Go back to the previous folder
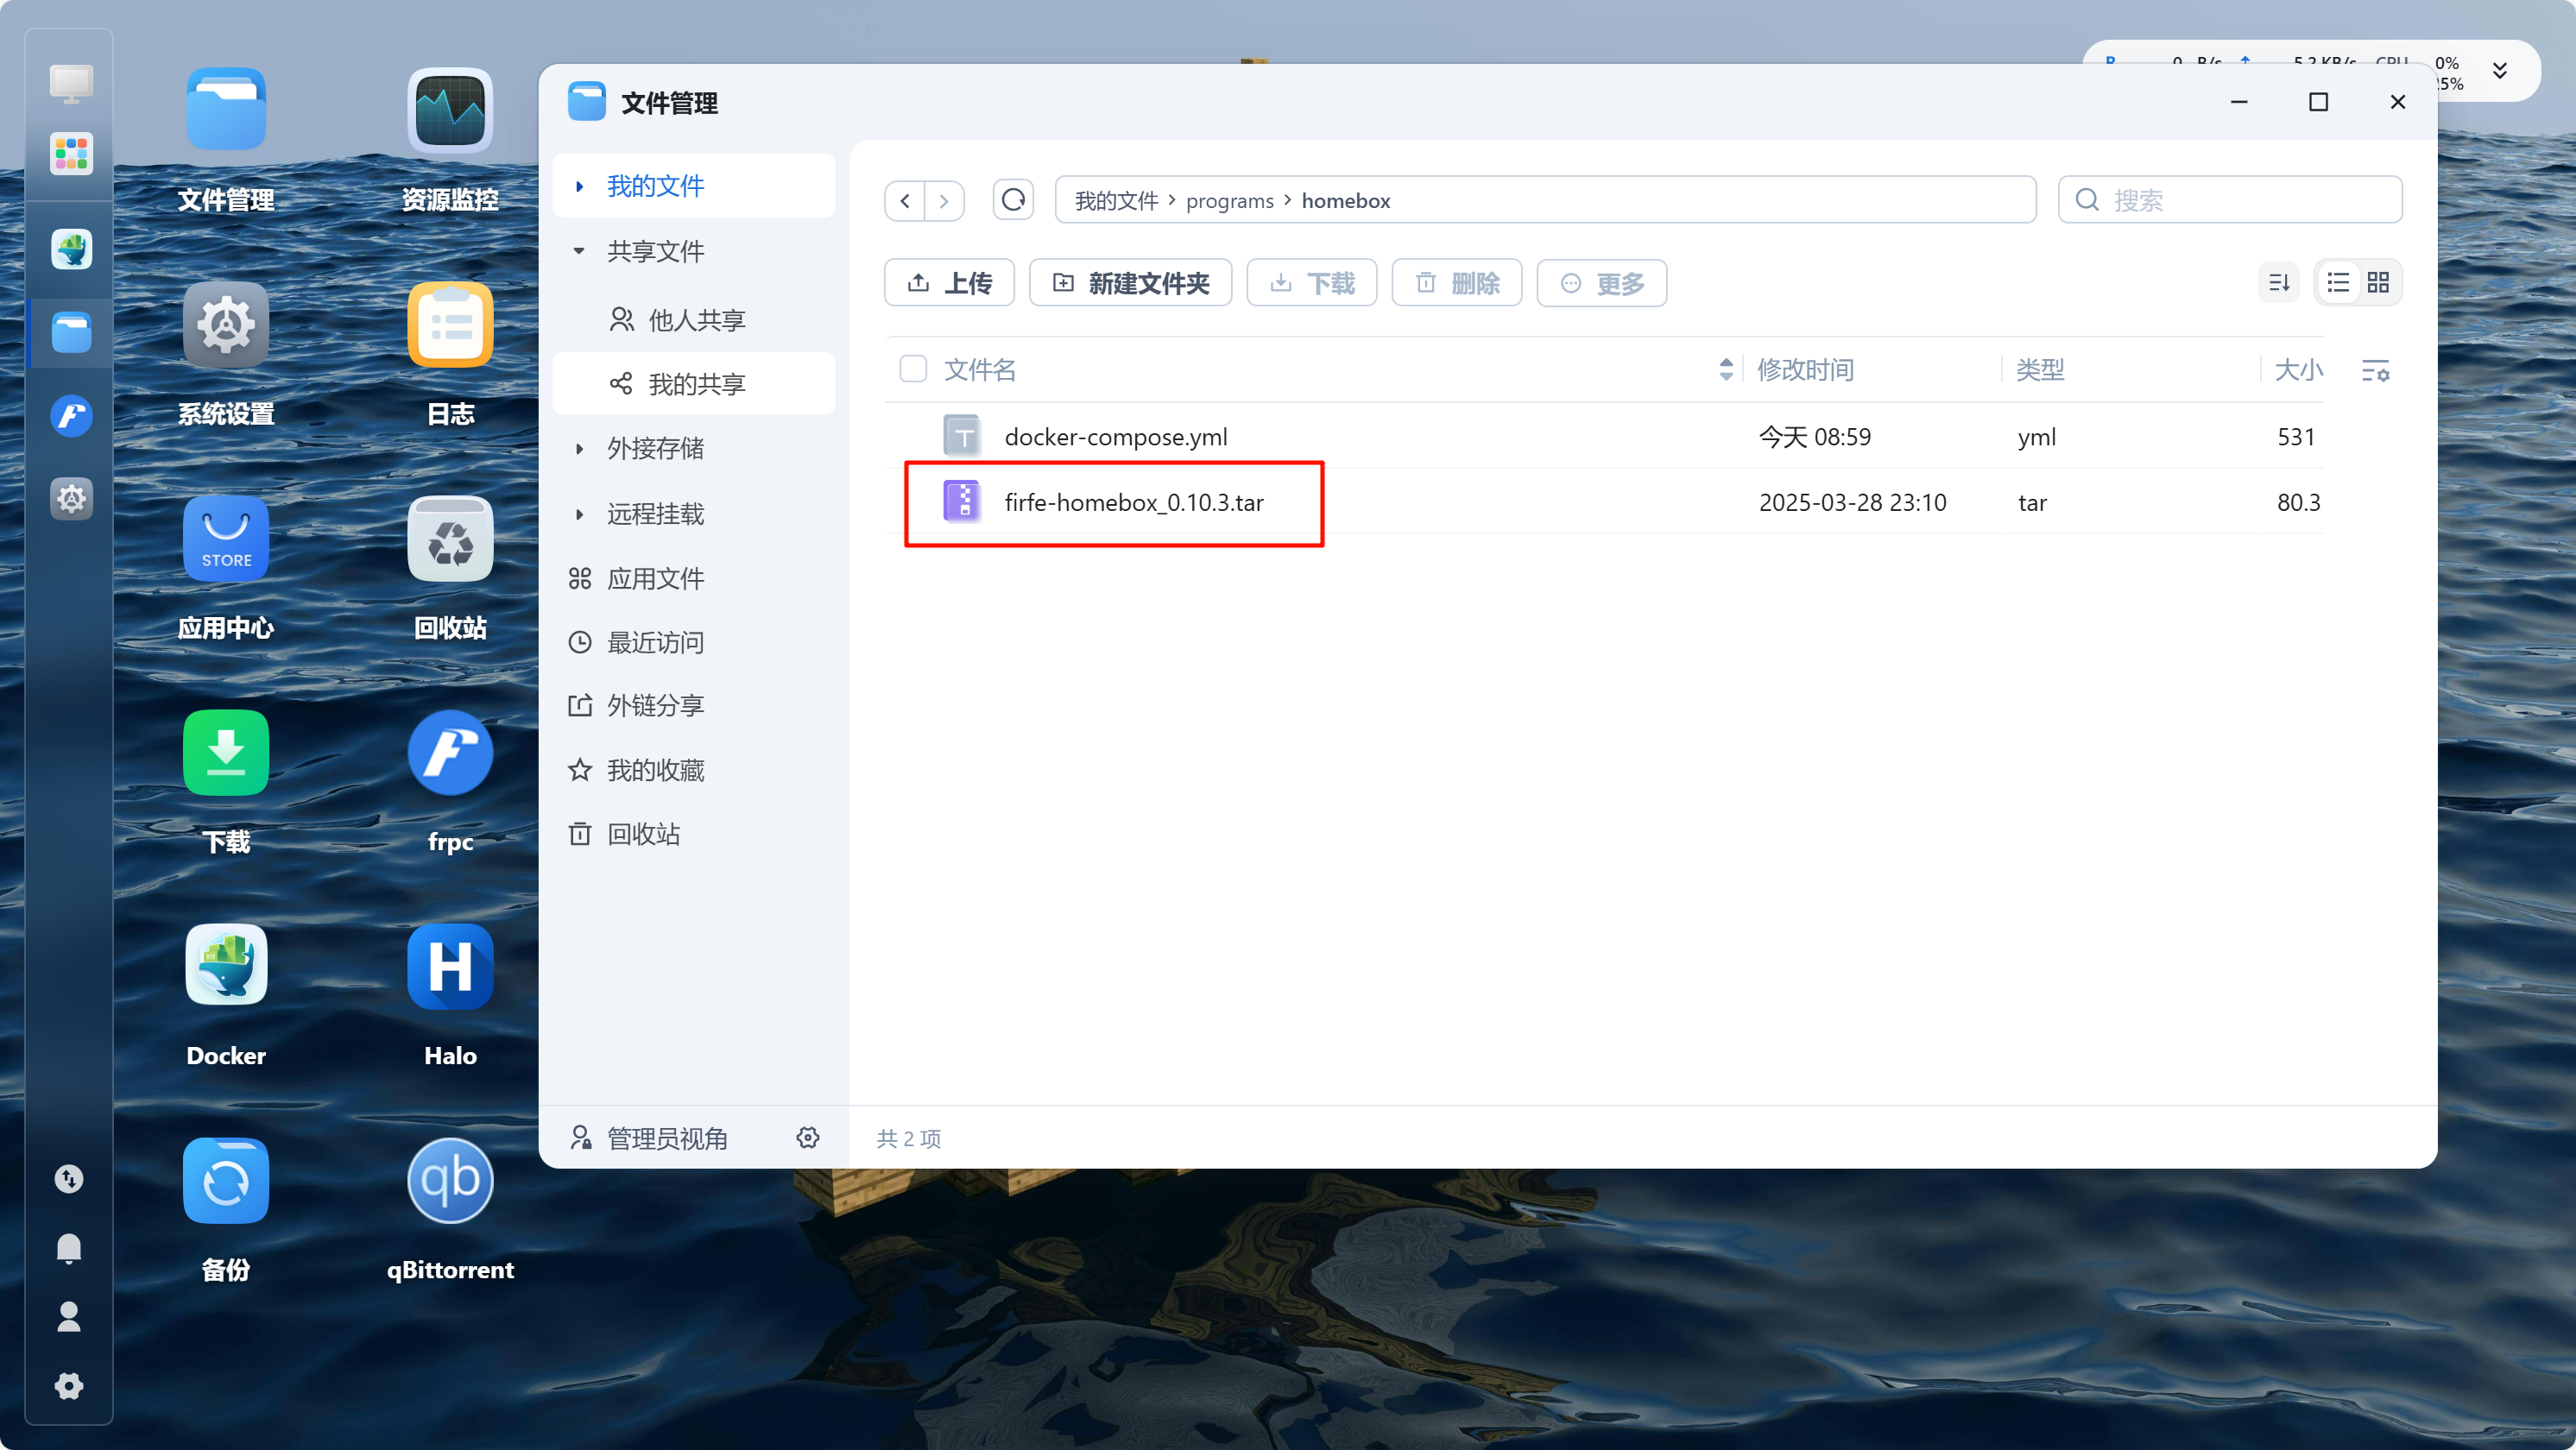Image resolution: width=2576 pixels, height=1450 pixels. tap(905, 201)
